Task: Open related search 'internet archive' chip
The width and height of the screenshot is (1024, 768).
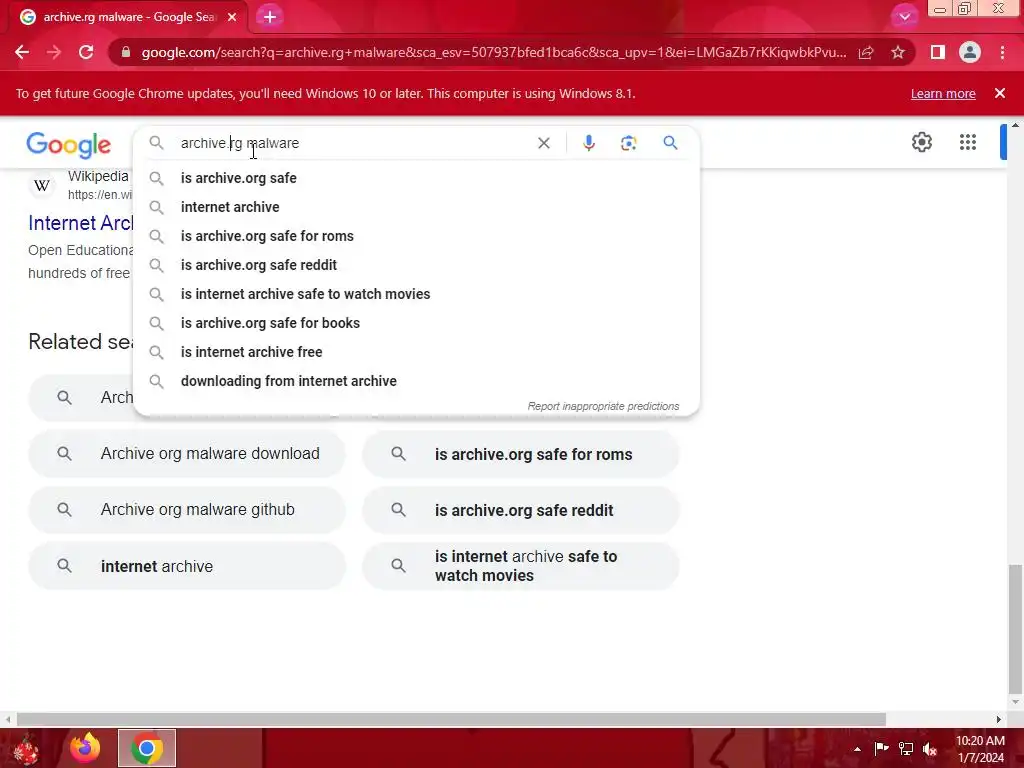Action: point(187,566)
